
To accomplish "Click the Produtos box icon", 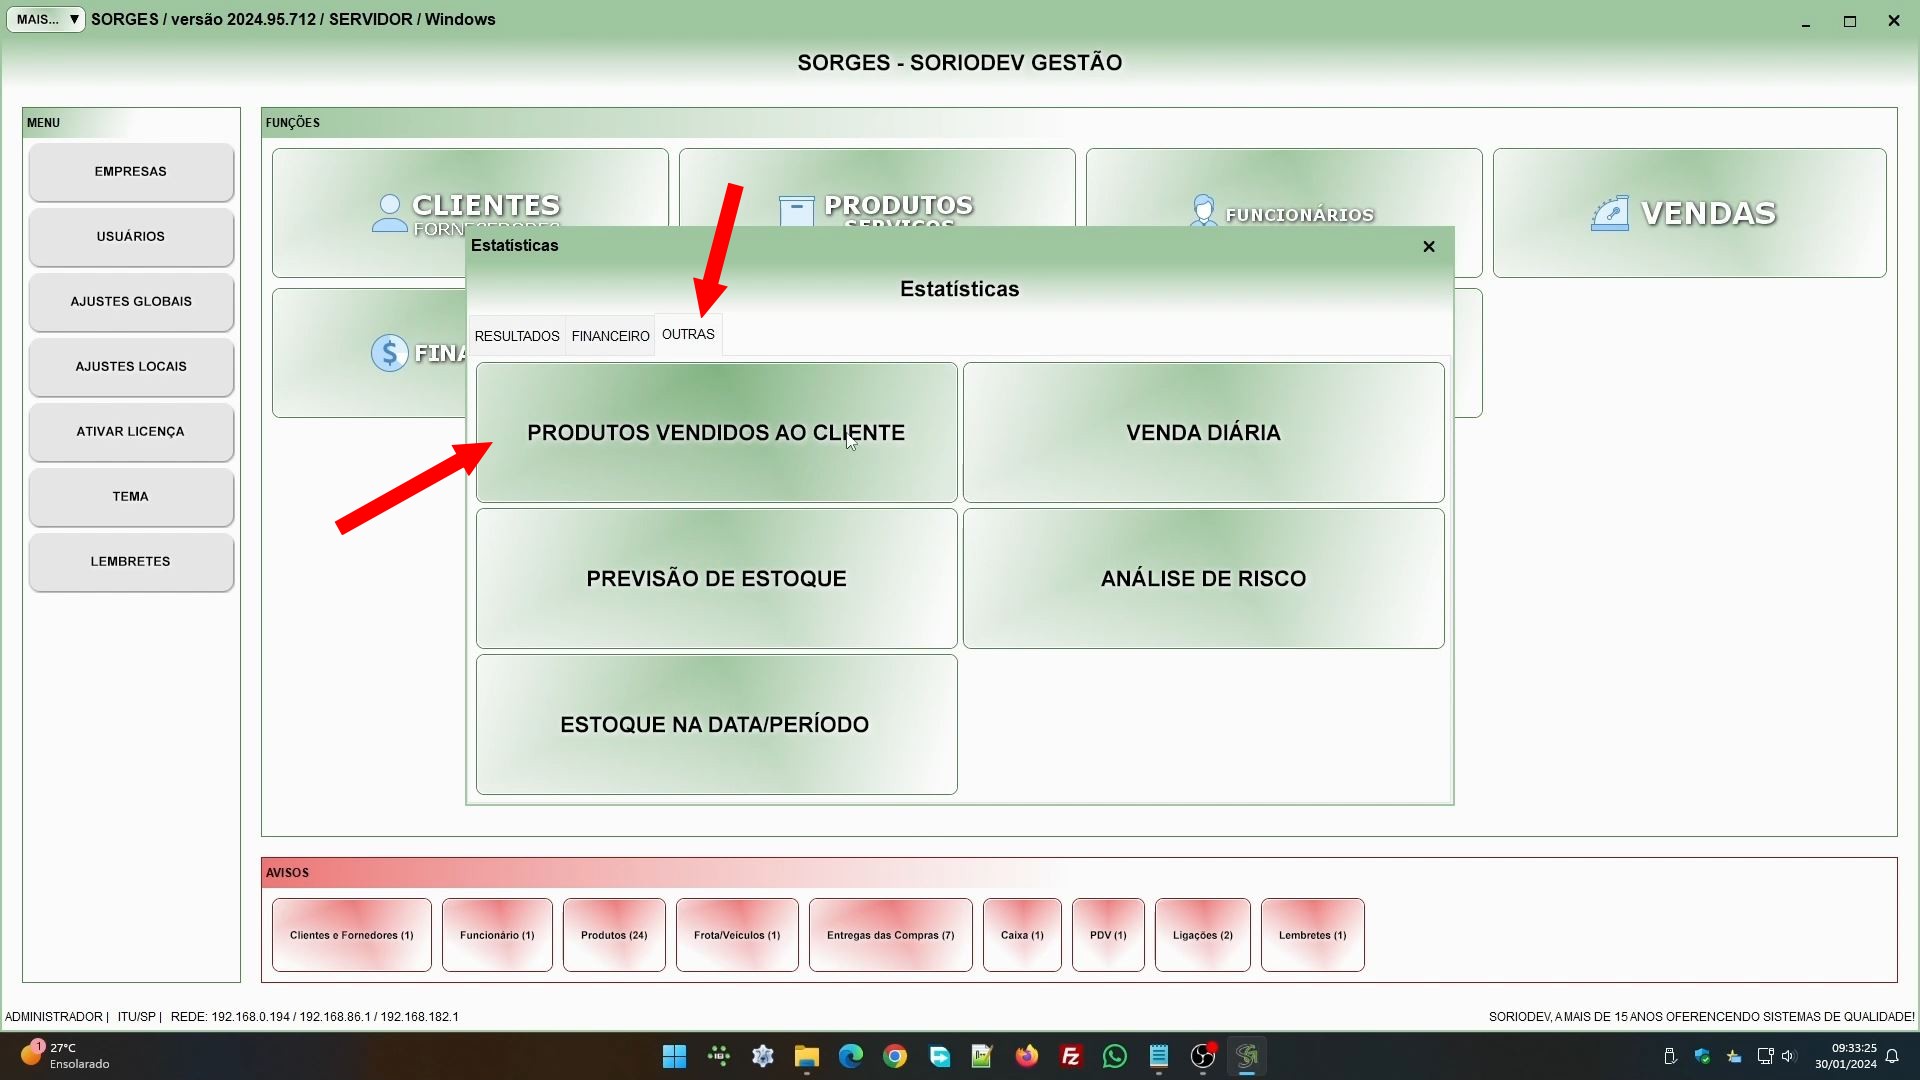I will pyautogui.click(x=796, y=210).
